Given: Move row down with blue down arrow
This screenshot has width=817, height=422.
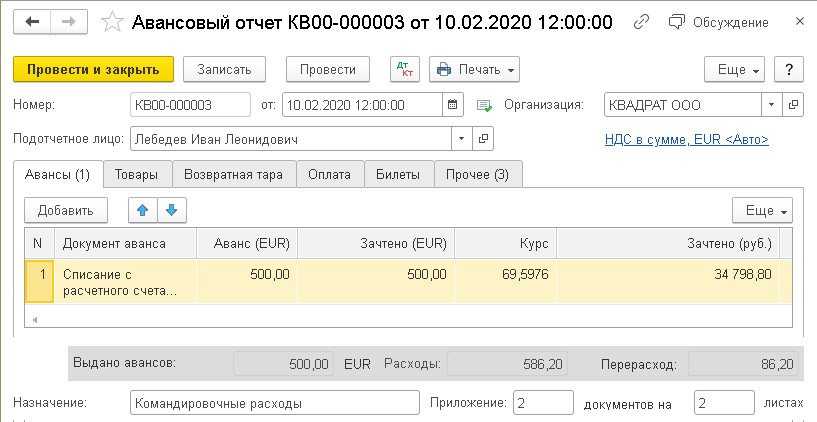Looking at the screenshot, I should point(171,210).
